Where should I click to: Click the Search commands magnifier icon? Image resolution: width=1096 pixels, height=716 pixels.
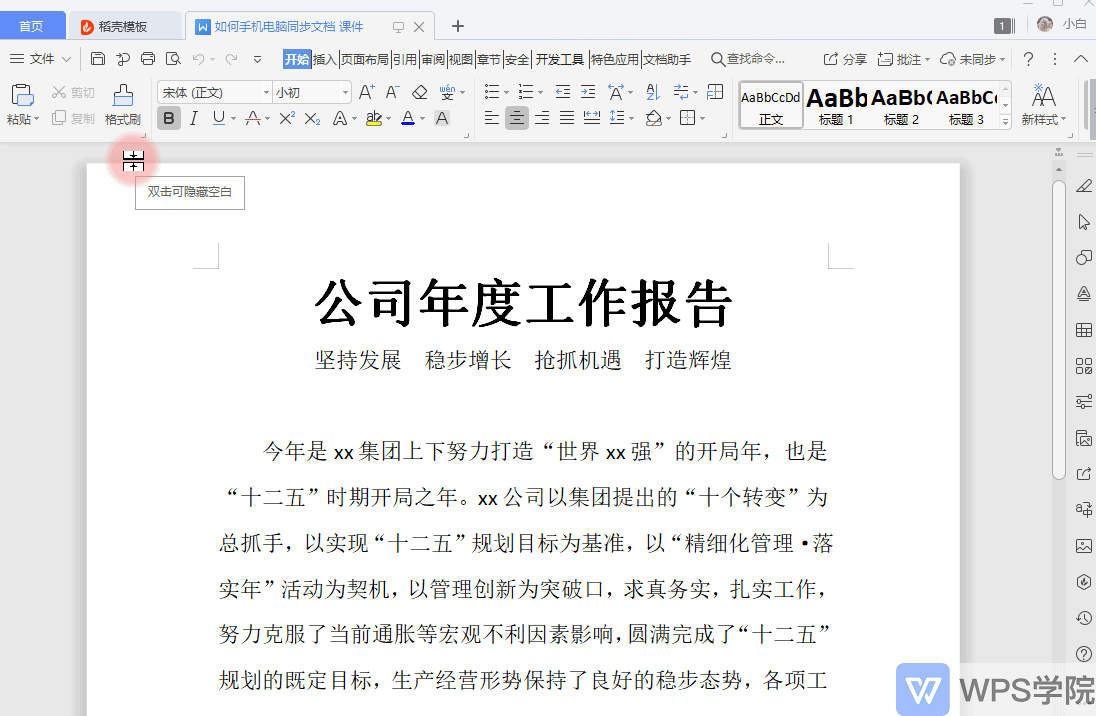pos(717,59)
